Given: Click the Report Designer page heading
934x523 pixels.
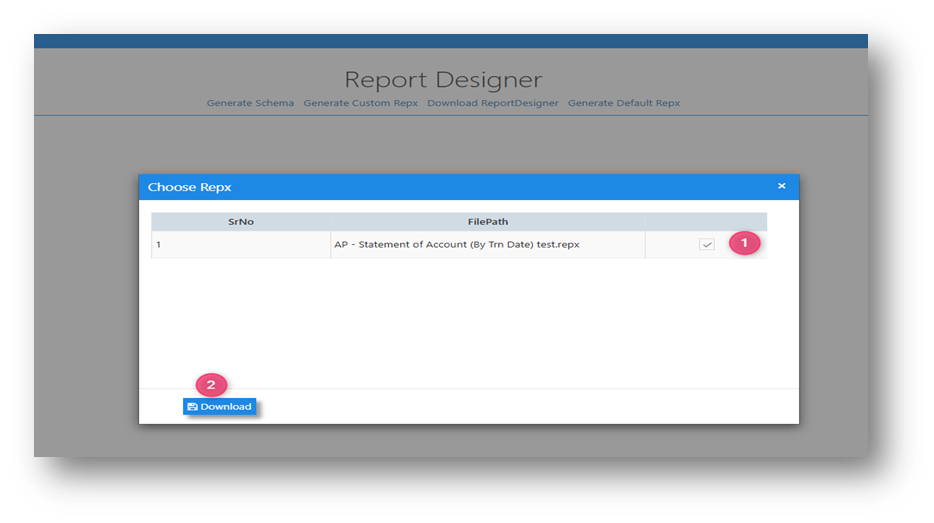Looking at the screenshot, I should pos(443,80).
